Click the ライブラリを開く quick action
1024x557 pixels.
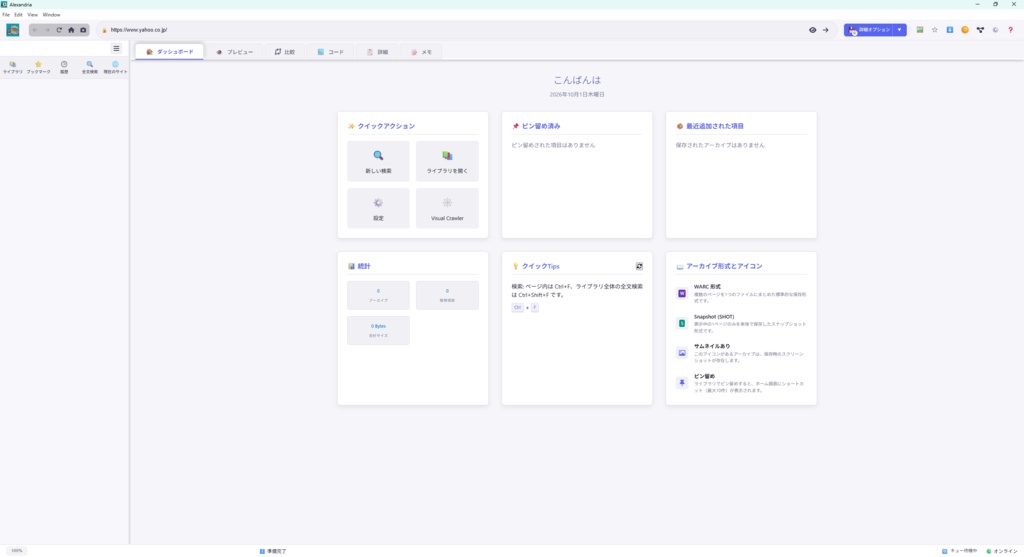pos(447,161)
